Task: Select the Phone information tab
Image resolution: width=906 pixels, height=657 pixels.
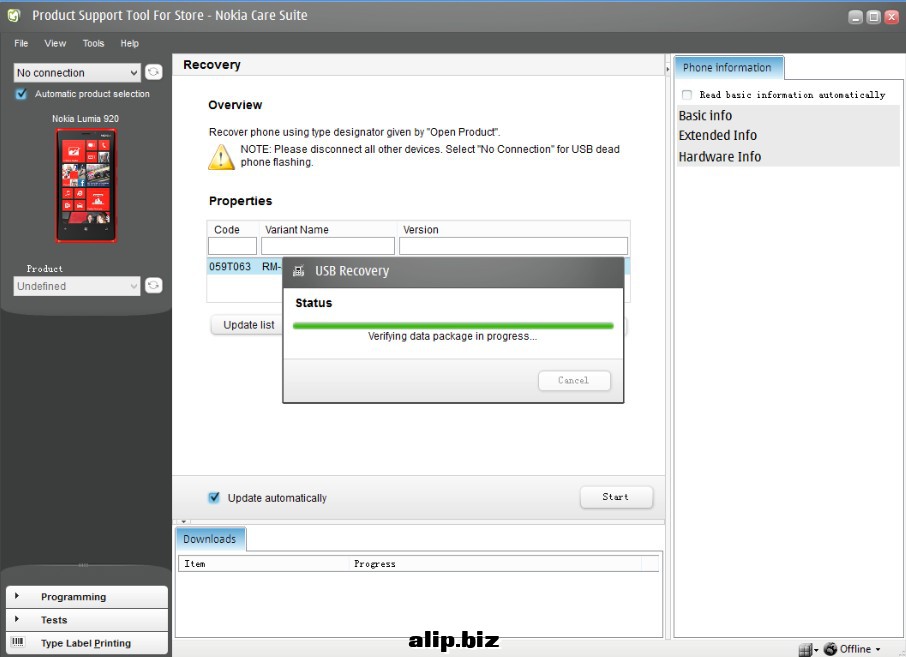Action: pos(728,68)
